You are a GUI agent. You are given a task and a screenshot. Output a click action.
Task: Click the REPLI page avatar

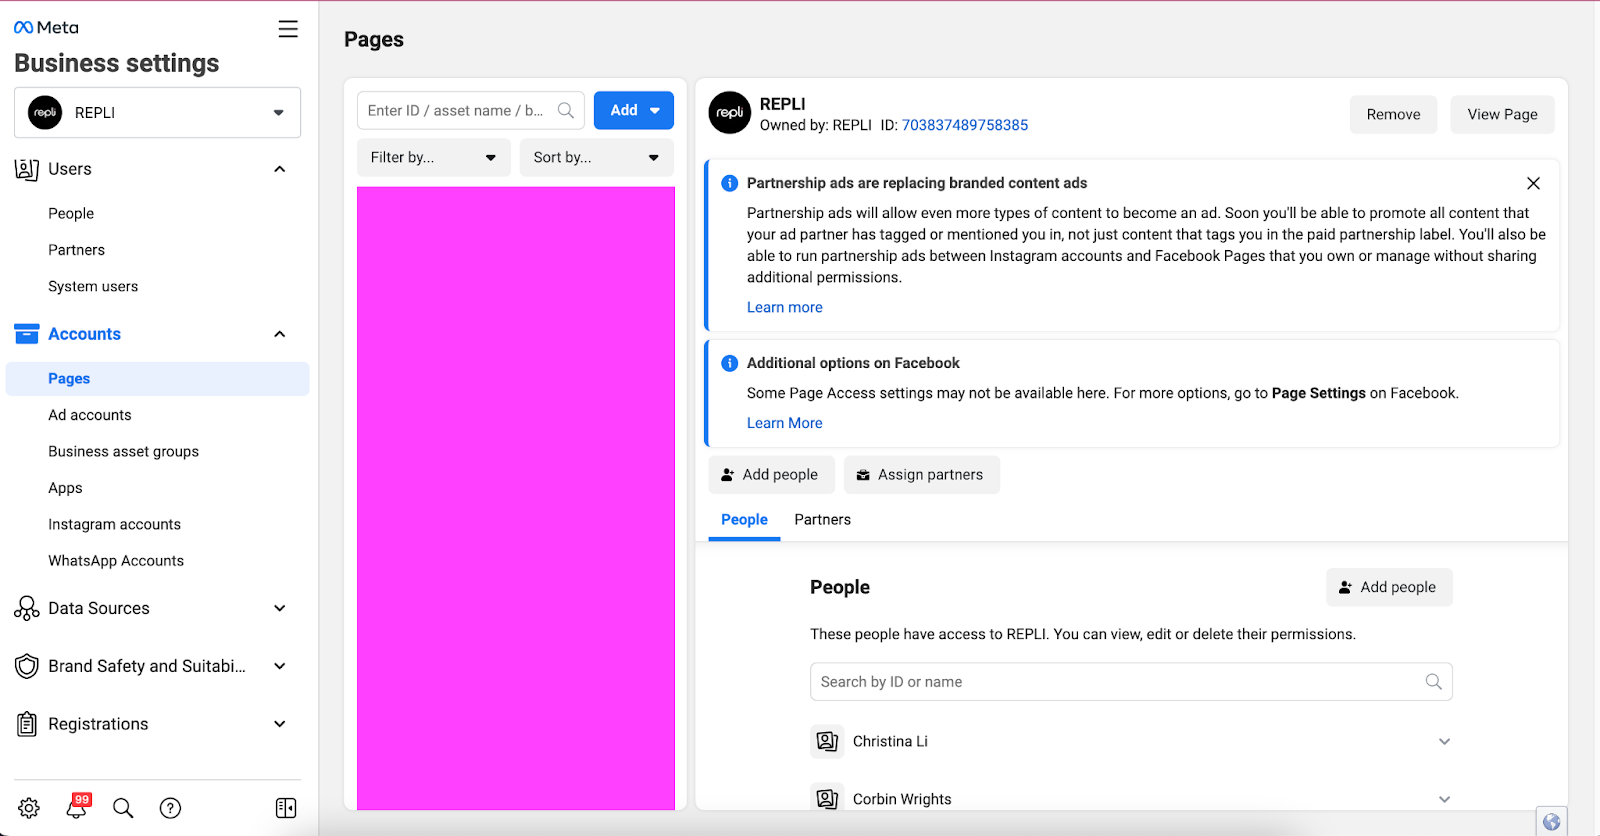pos(730,113)
